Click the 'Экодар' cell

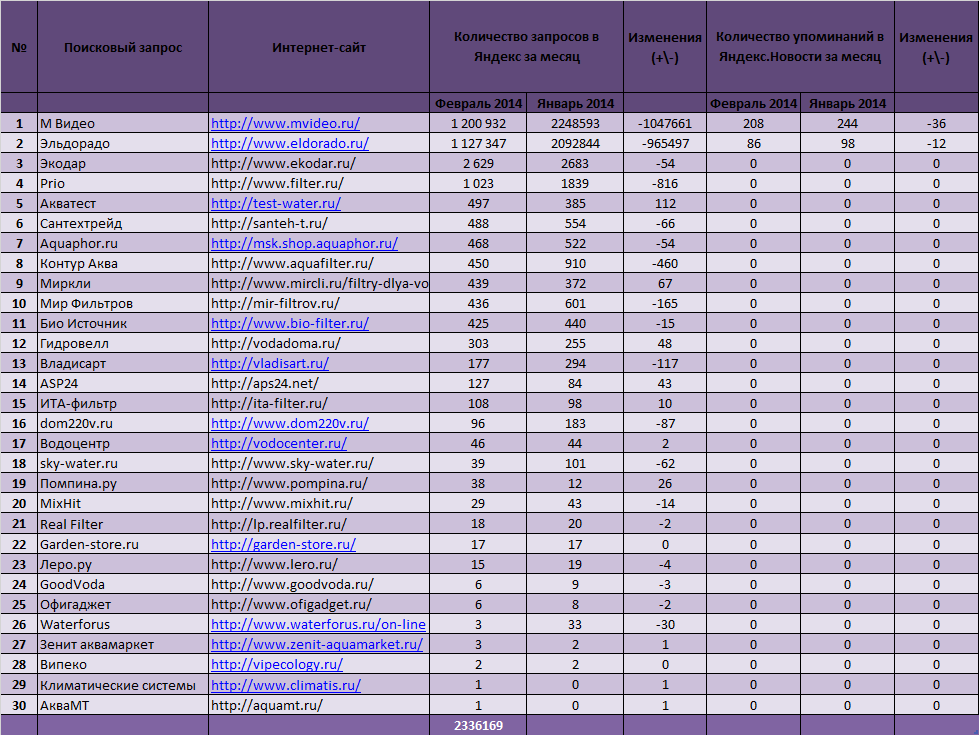123,164
